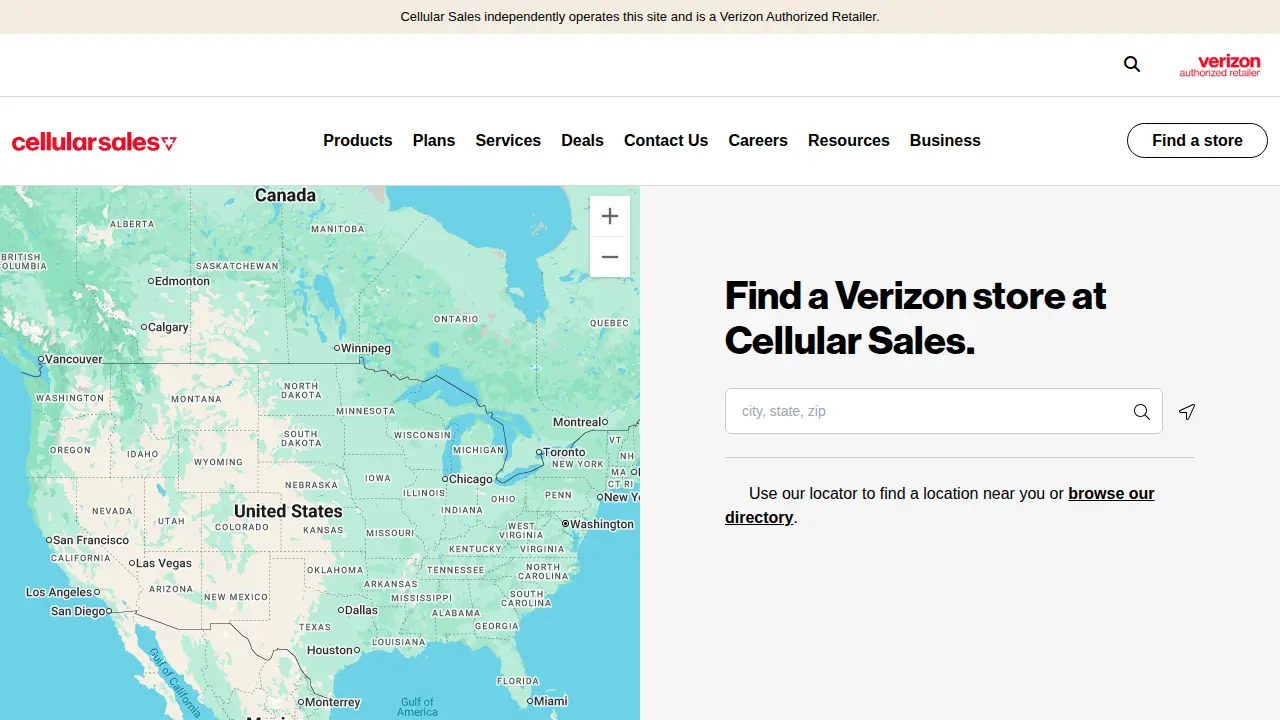
Task: Open the Deals menu
Action: coord(582,141)
